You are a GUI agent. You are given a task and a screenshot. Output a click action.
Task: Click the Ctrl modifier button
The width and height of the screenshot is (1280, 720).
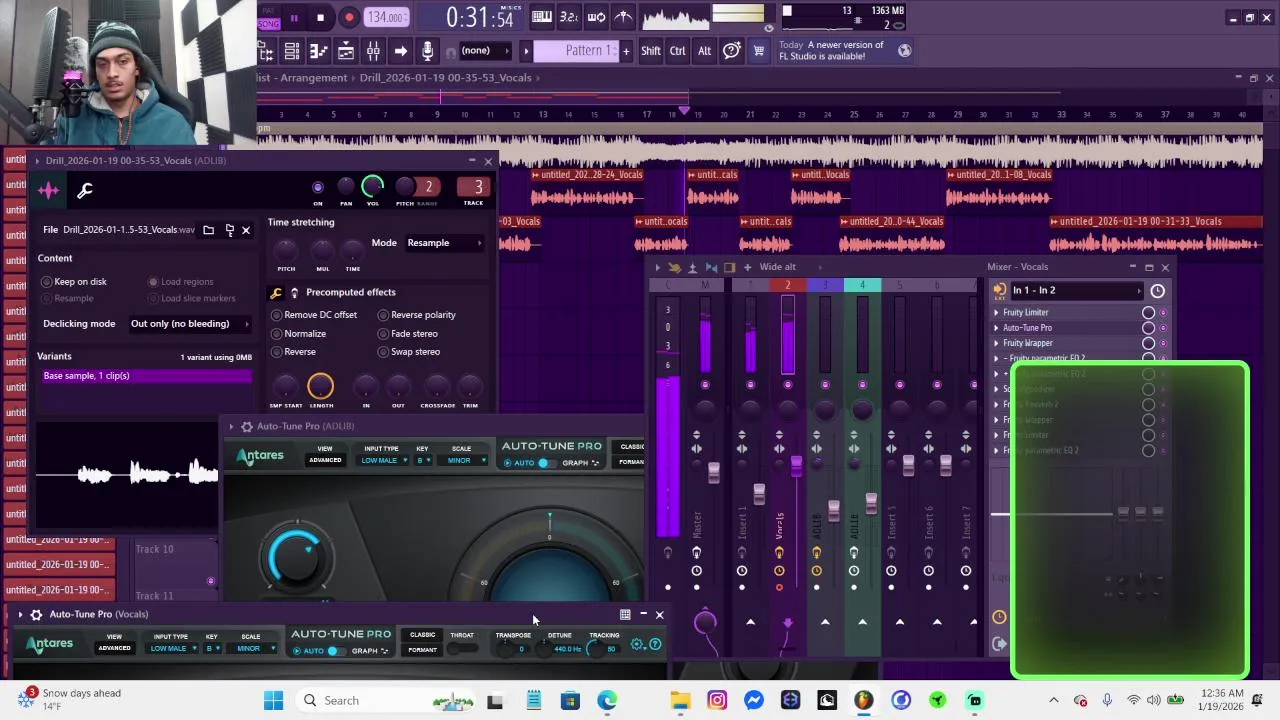tap(678, 51)
